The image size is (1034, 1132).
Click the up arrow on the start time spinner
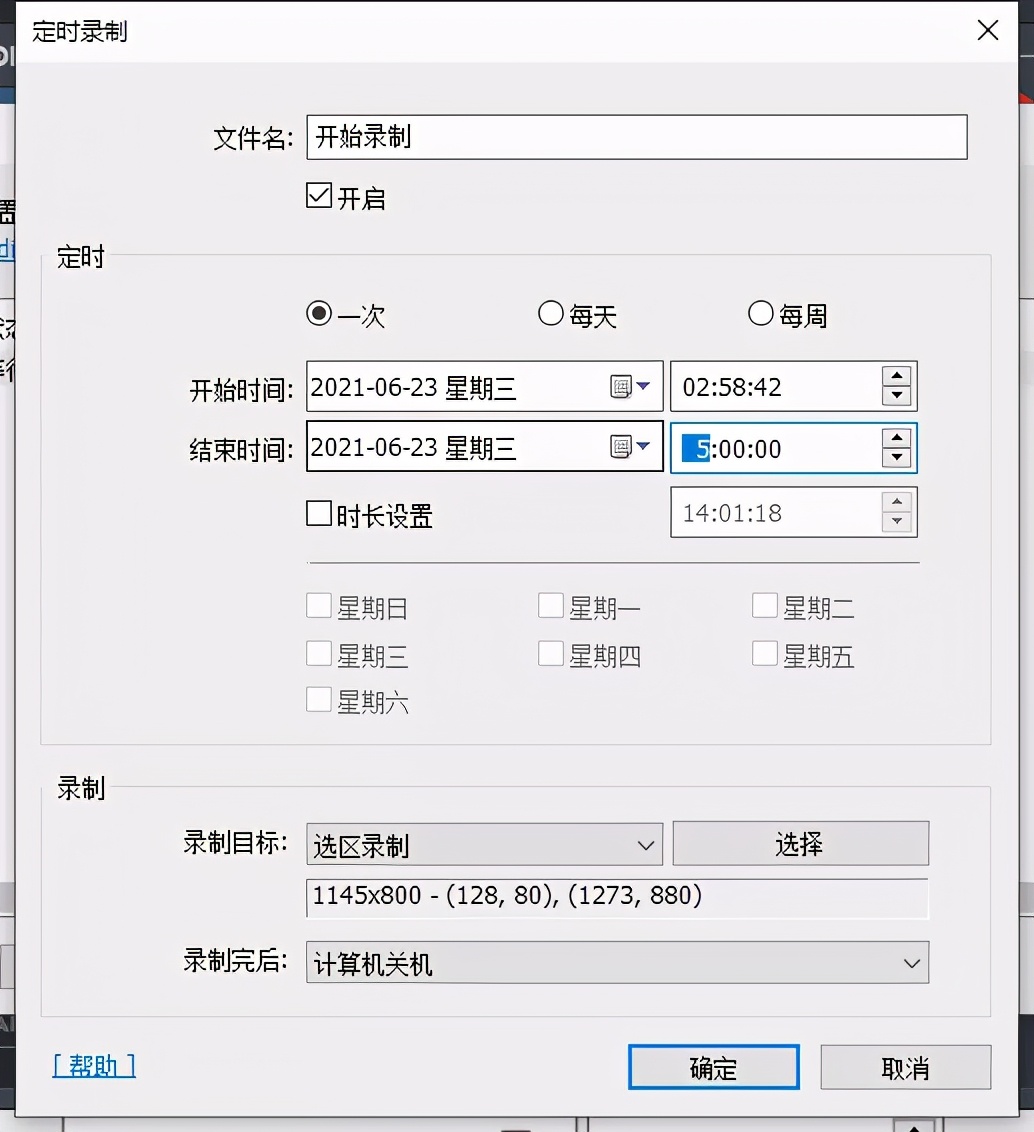coord(898,376)
